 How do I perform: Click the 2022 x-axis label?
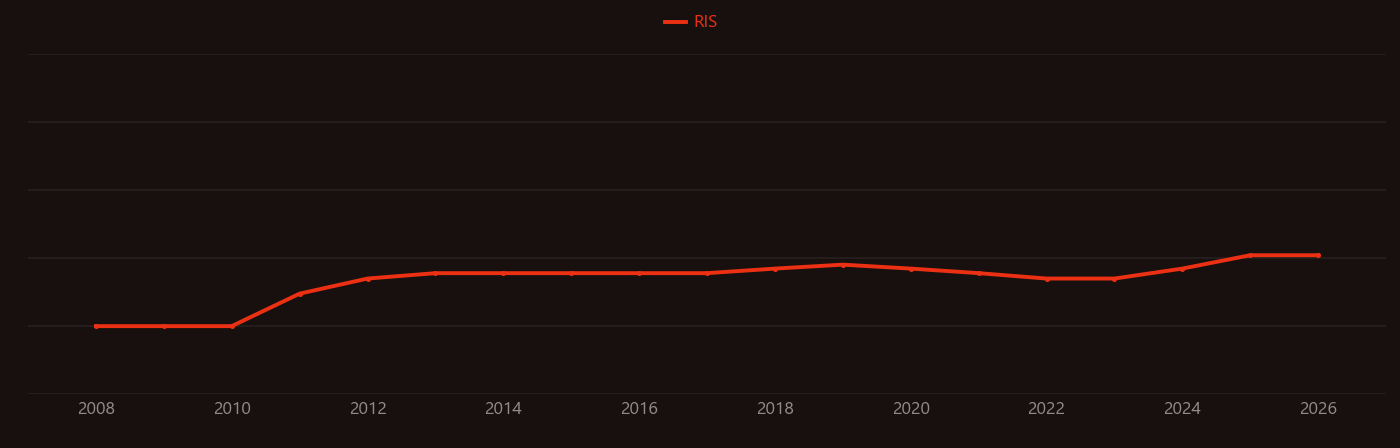coord(1047,409)
